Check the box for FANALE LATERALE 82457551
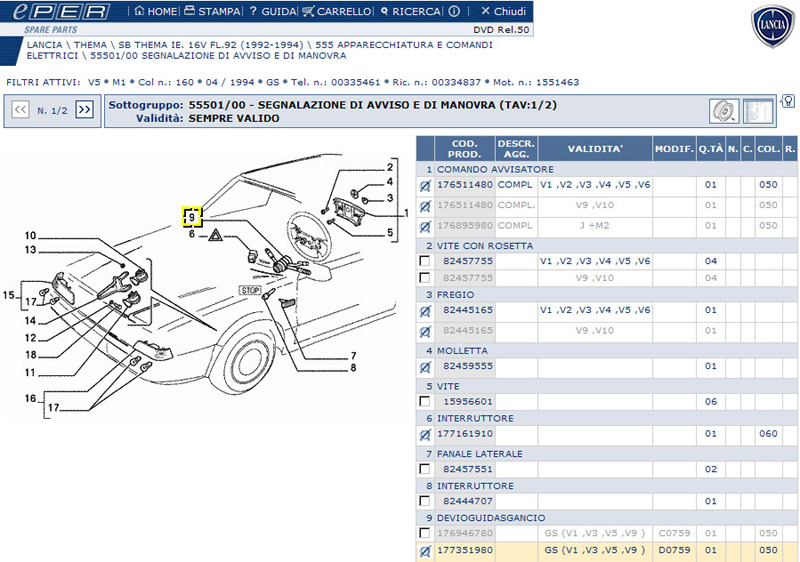800x562 pixels. click(424, 469)
